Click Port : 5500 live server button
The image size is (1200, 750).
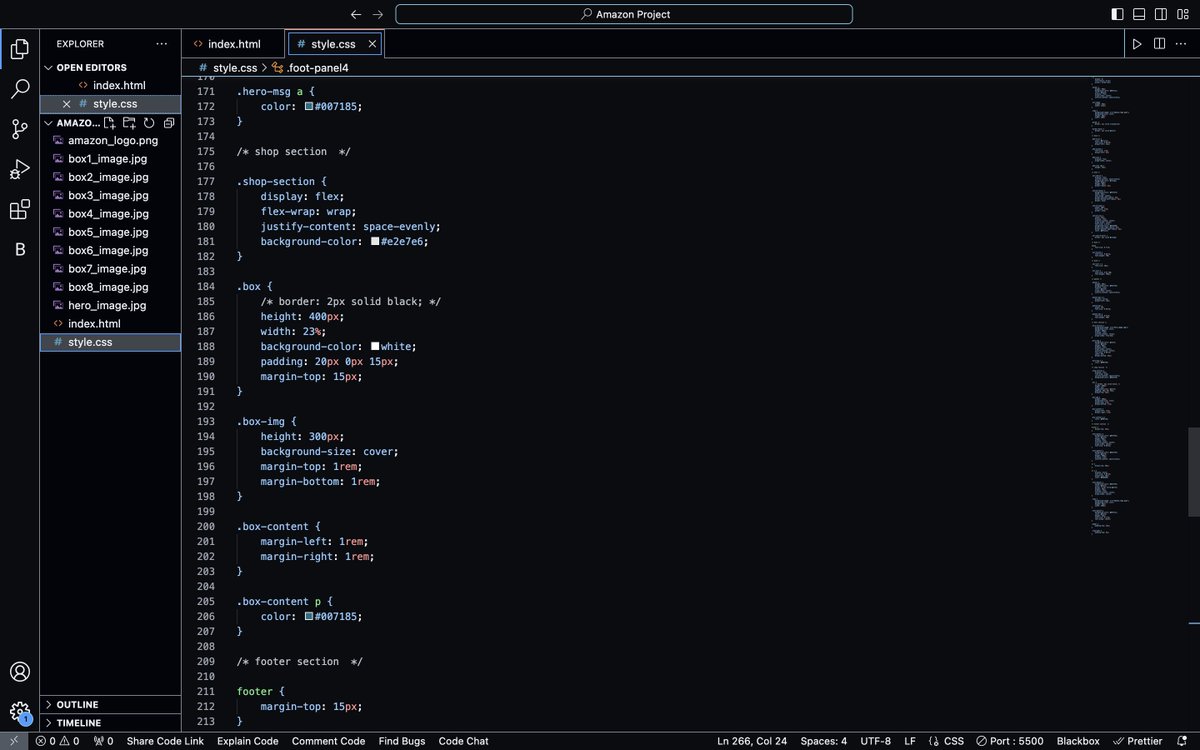coord(1010,741)
